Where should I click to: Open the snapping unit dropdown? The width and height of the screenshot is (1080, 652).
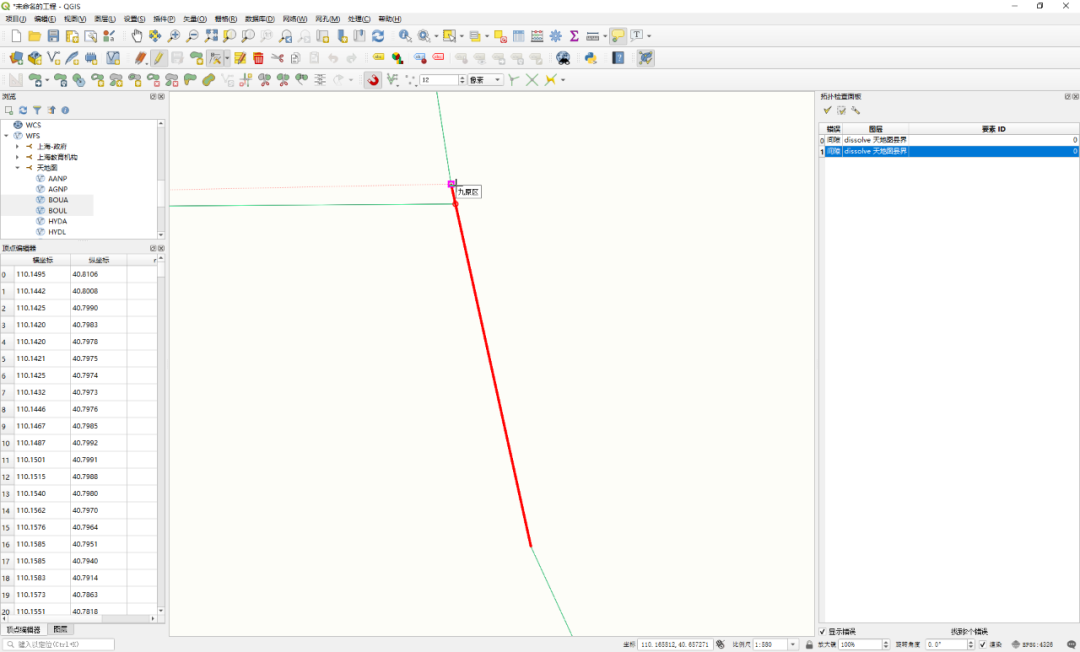(486, 80)
